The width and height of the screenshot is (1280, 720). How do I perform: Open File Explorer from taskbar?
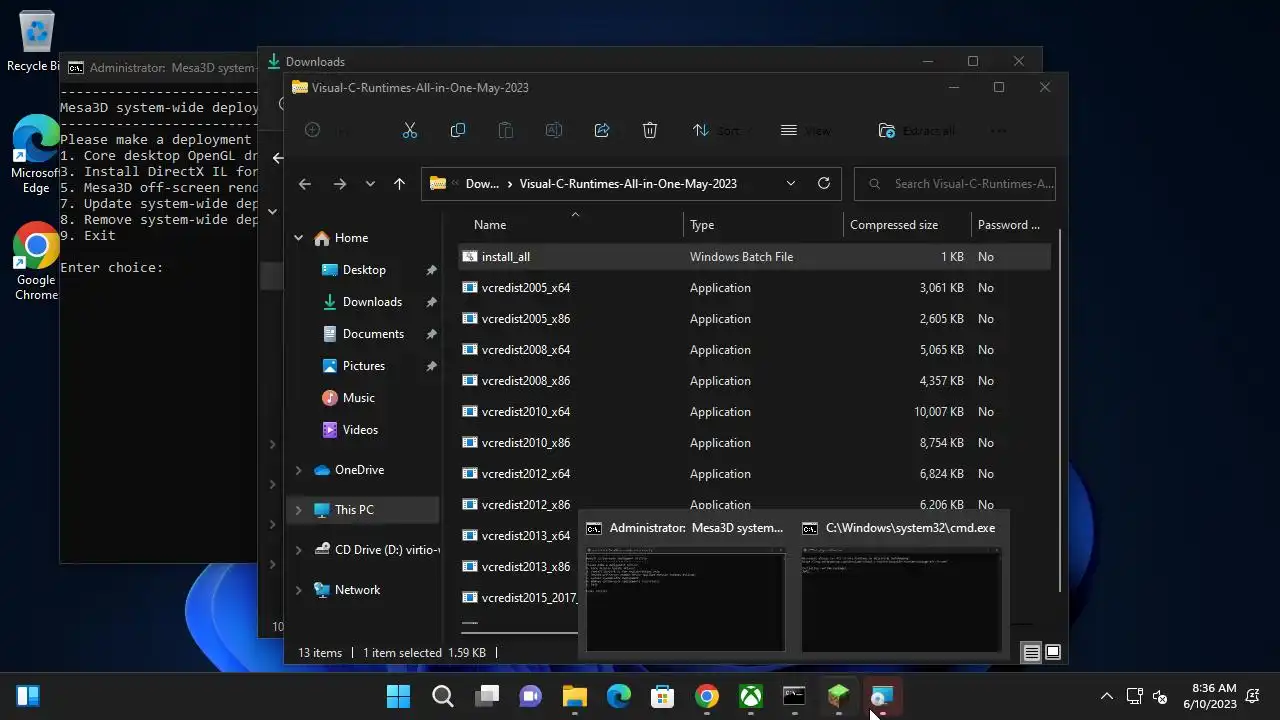click(x=574, y=696)
